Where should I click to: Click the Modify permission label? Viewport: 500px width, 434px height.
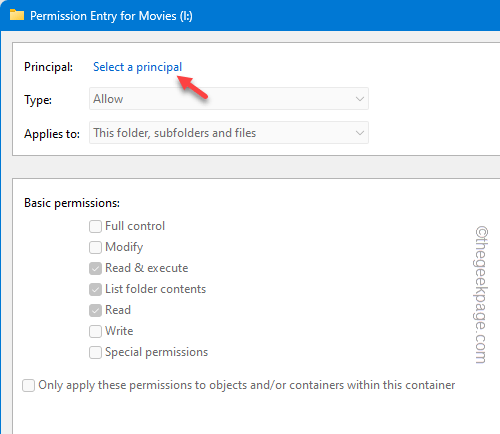point(124,247)
